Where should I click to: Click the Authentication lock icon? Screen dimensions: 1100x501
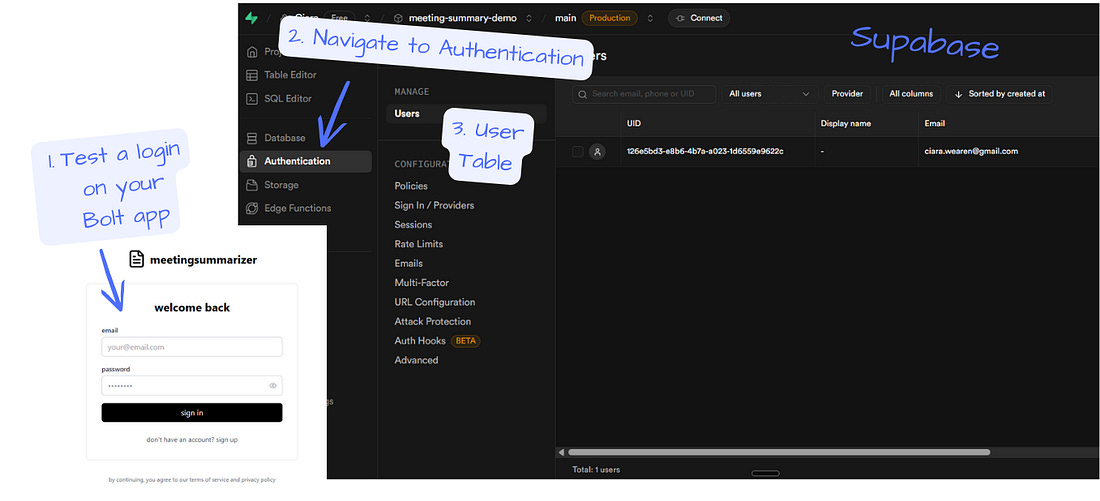tap(253, 161)
